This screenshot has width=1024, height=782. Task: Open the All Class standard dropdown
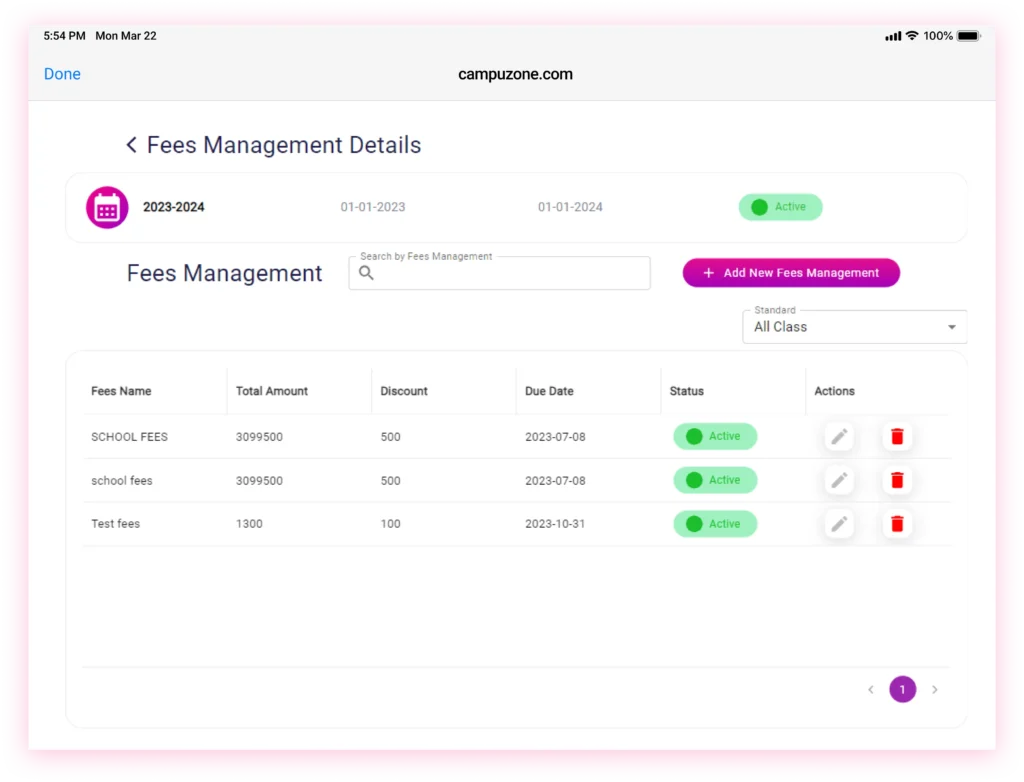(x=854, y=326)
